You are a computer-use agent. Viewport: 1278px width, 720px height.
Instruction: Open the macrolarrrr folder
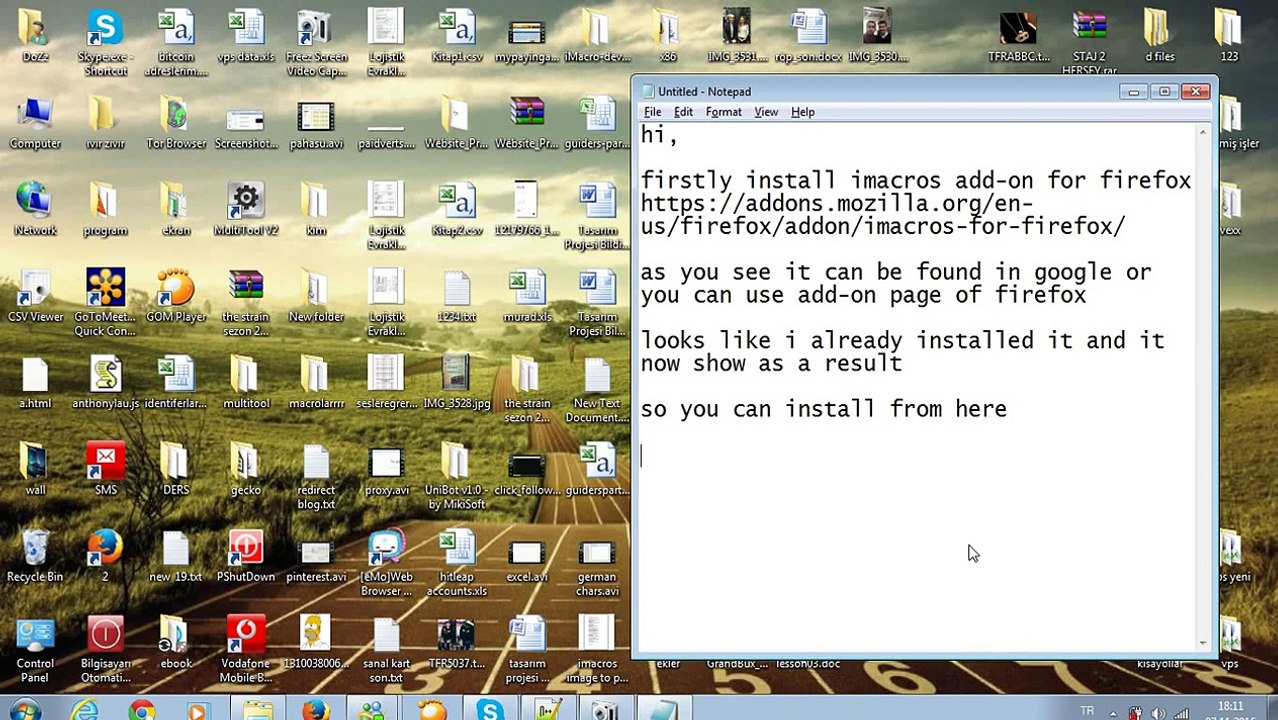pos(316,383)
